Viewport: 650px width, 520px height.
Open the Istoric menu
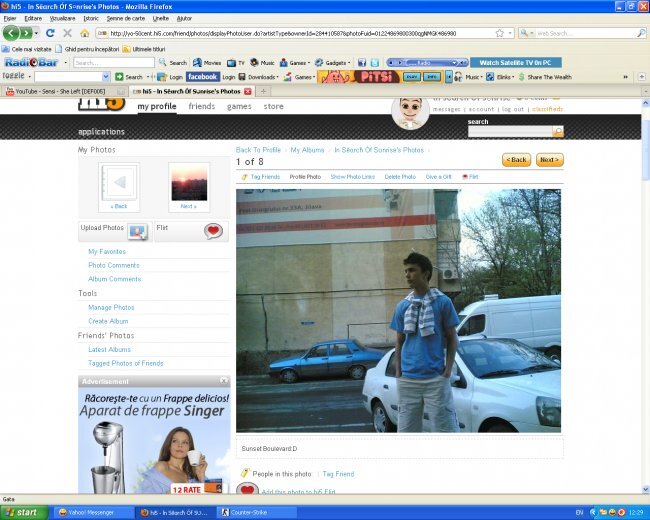pyautogui.click(x=91, y=18)
